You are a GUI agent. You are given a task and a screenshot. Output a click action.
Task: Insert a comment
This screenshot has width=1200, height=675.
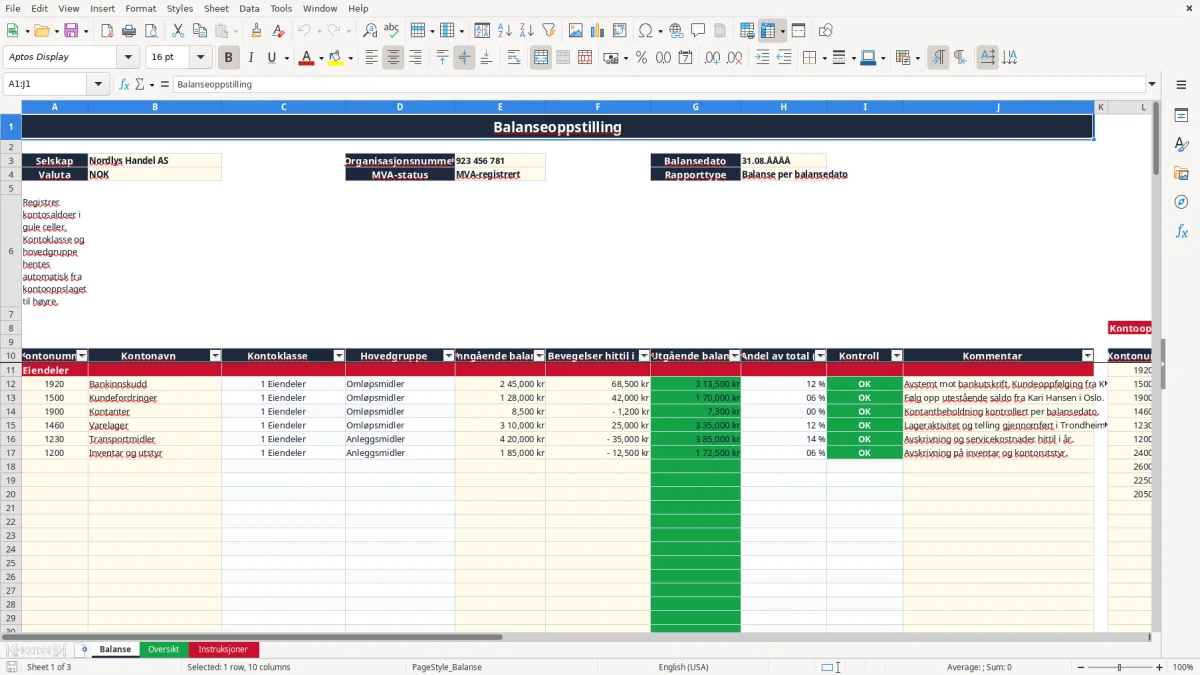(x=698, y=31)
